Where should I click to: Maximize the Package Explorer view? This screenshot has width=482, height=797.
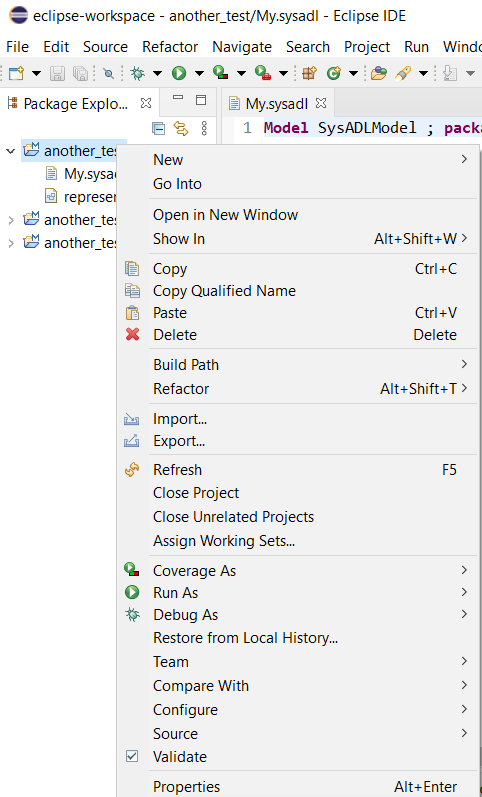(201, 100)
